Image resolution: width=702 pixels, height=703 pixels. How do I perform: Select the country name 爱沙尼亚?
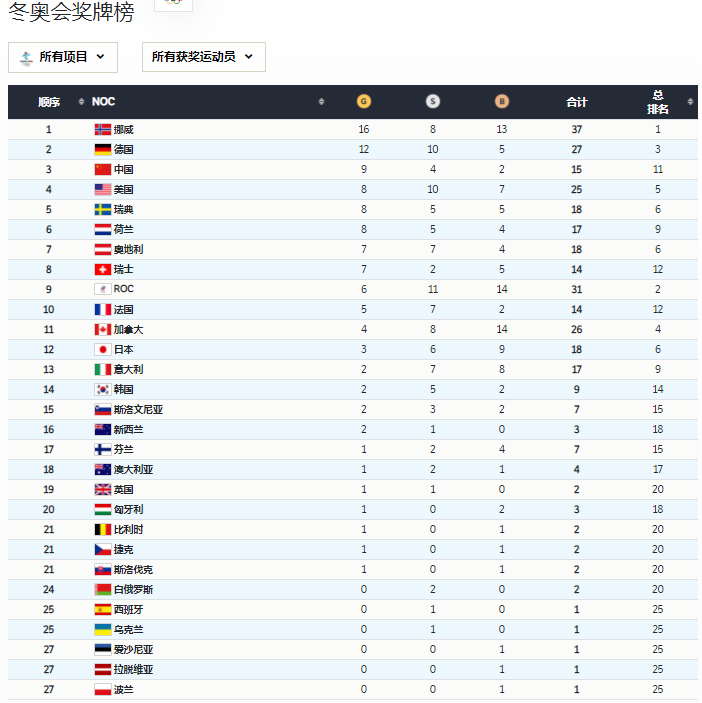click(133, 649)
